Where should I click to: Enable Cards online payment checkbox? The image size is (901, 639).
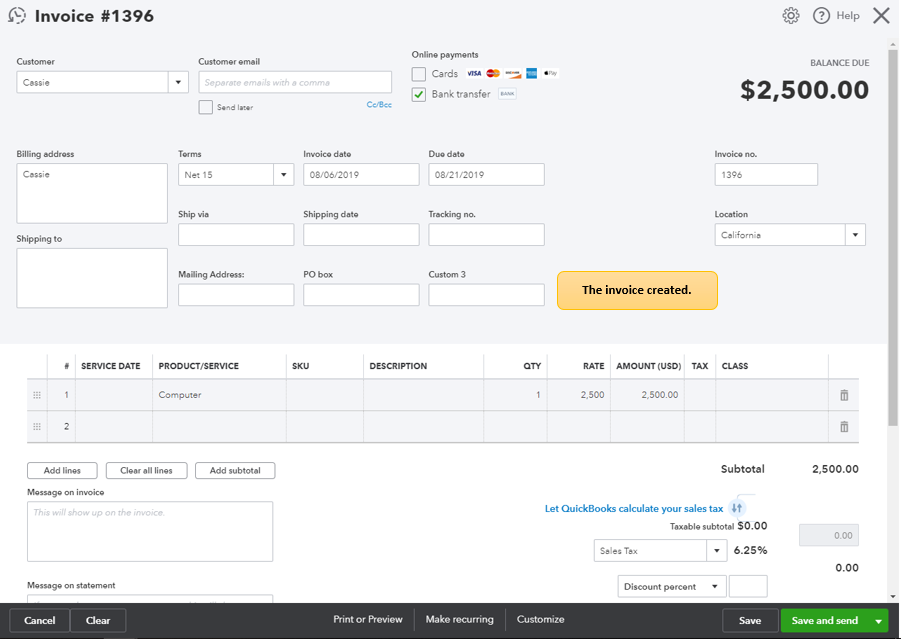(x=419, y=74)
